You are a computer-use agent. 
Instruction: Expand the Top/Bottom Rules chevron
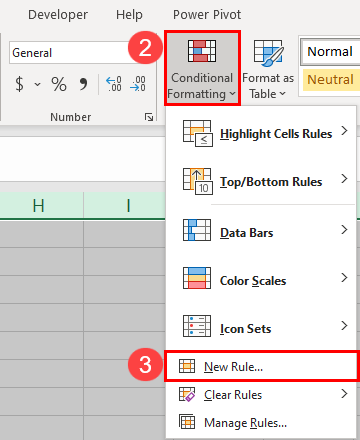345,179
